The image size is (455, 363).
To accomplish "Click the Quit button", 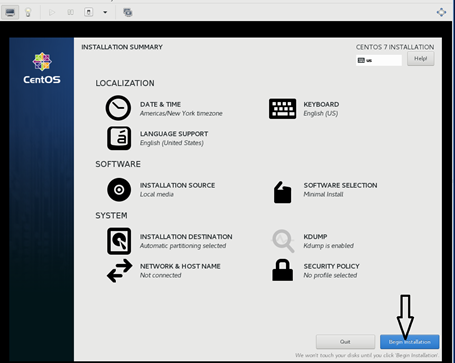I will click(x=345, y=342).
